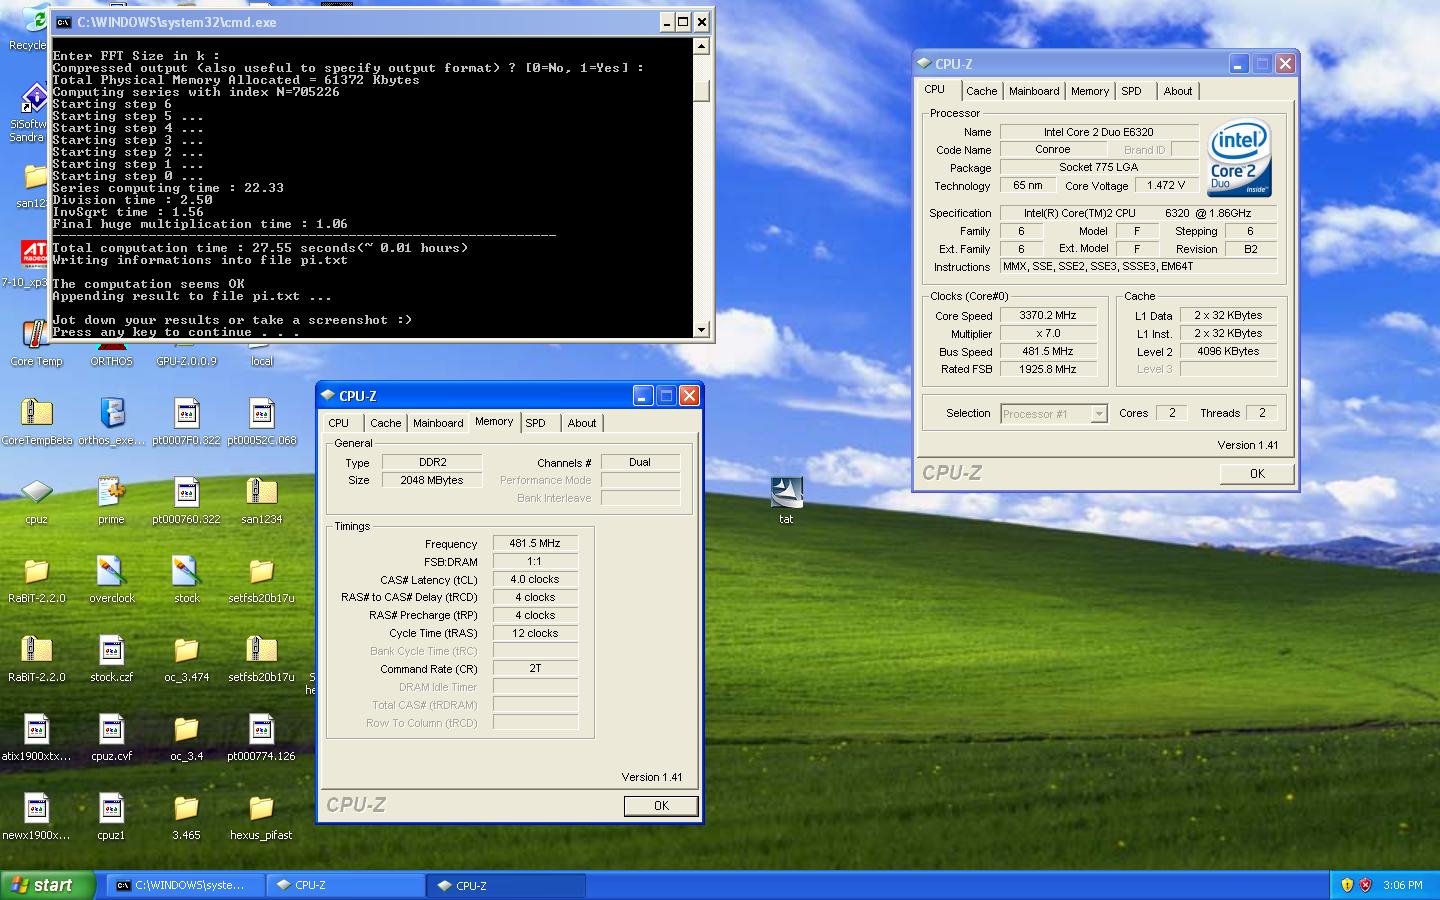Click OK in the CPU-Z processor window
The width and height of the screenshot is (1440, 900).
(x=1257, y=474)
